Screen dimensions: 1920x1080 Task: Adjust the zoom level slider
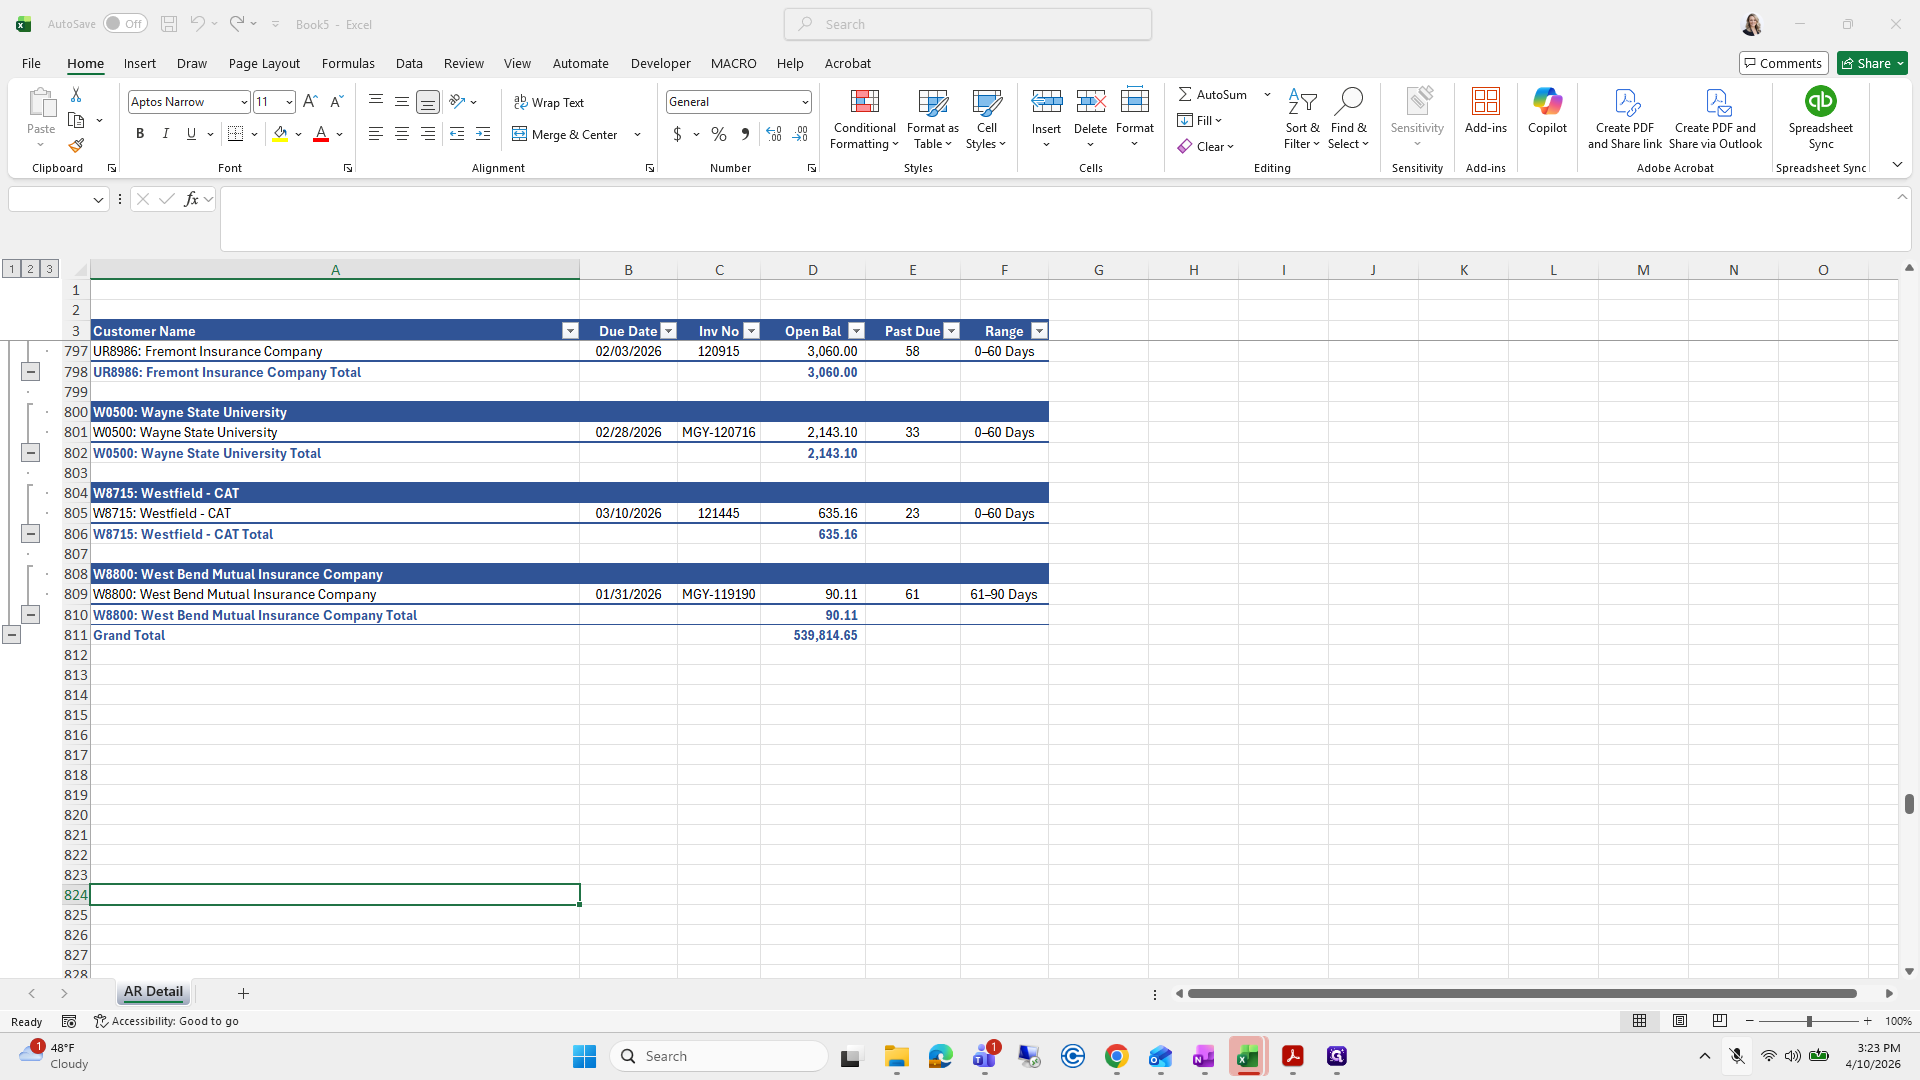pyautogui.click(x=1808, y=1021)
